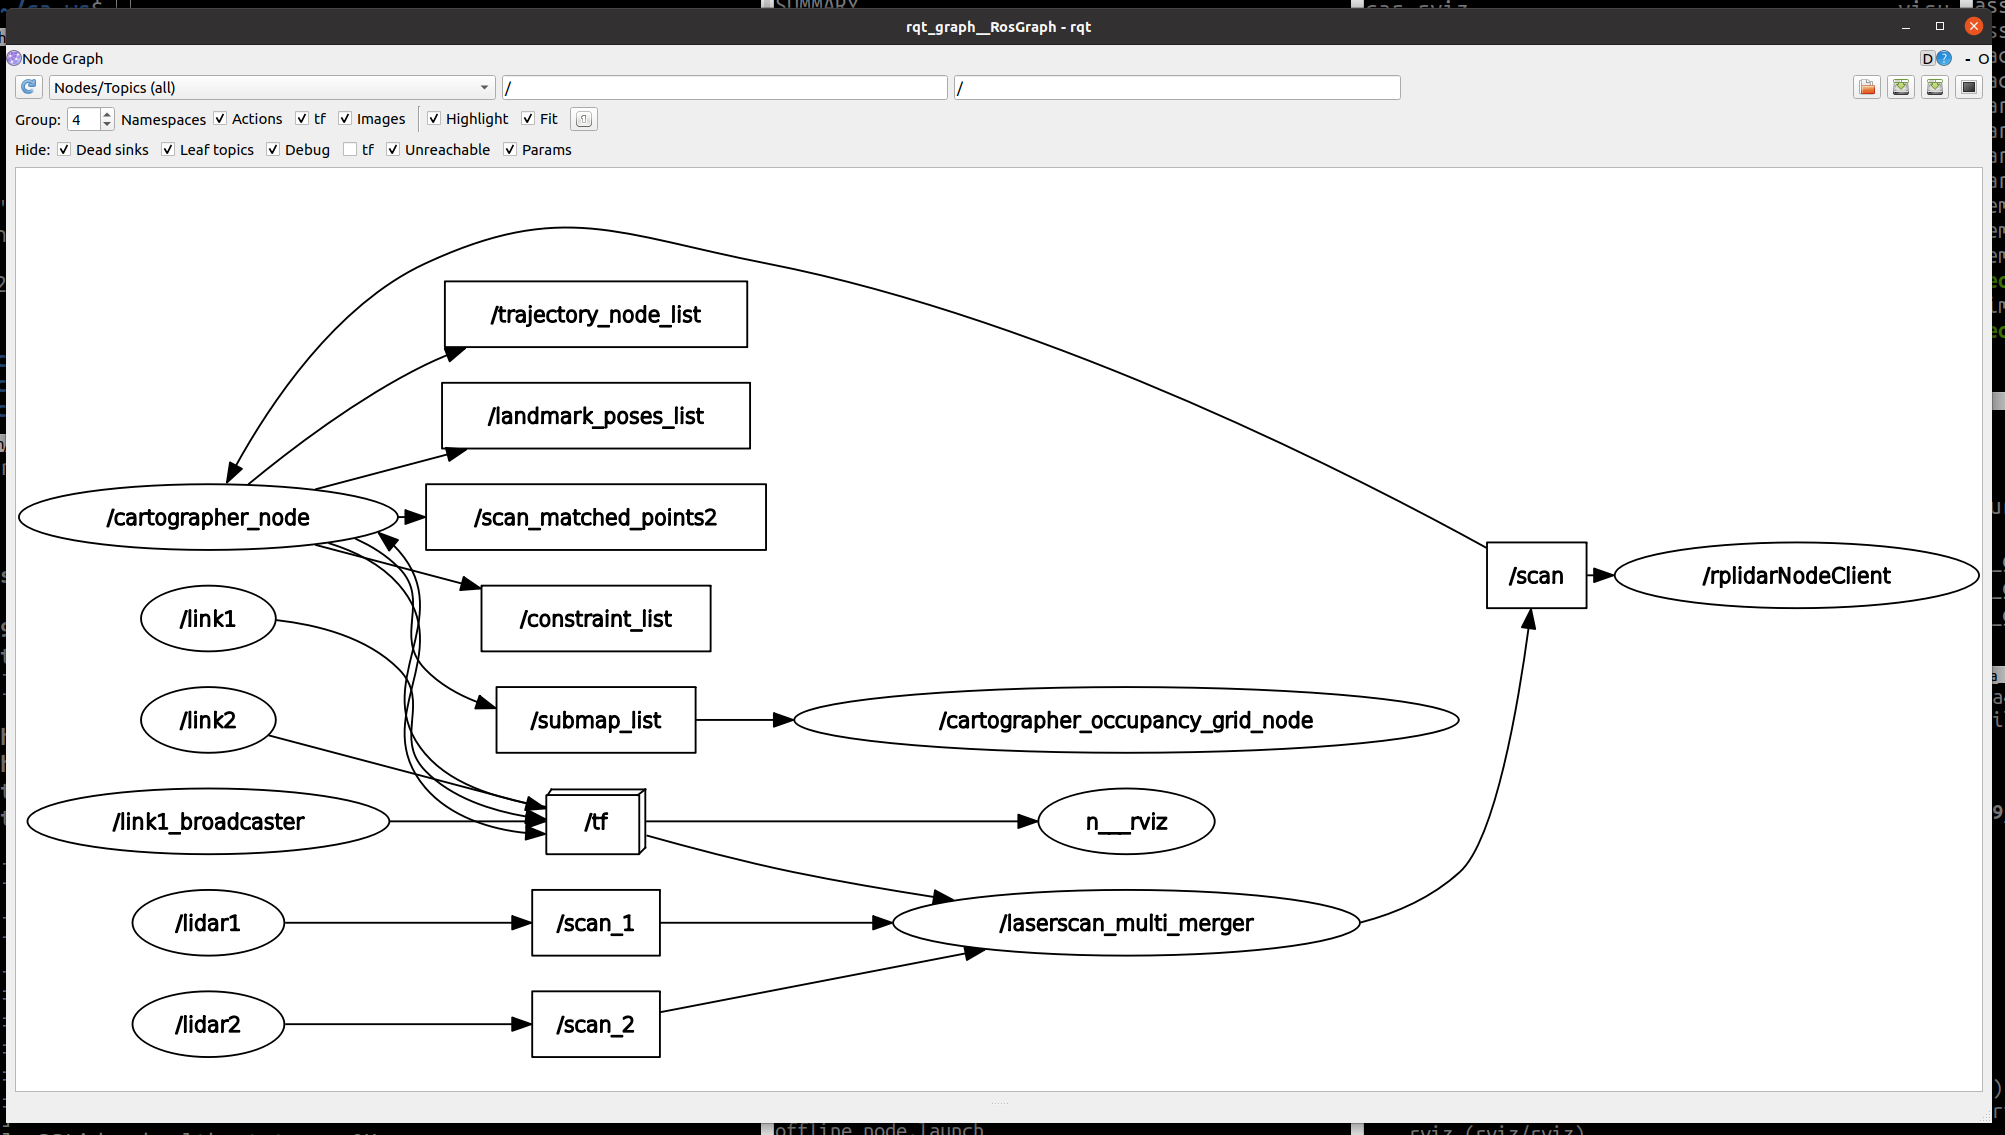Minimize the rqt_graph window

tap(1906, 26)
